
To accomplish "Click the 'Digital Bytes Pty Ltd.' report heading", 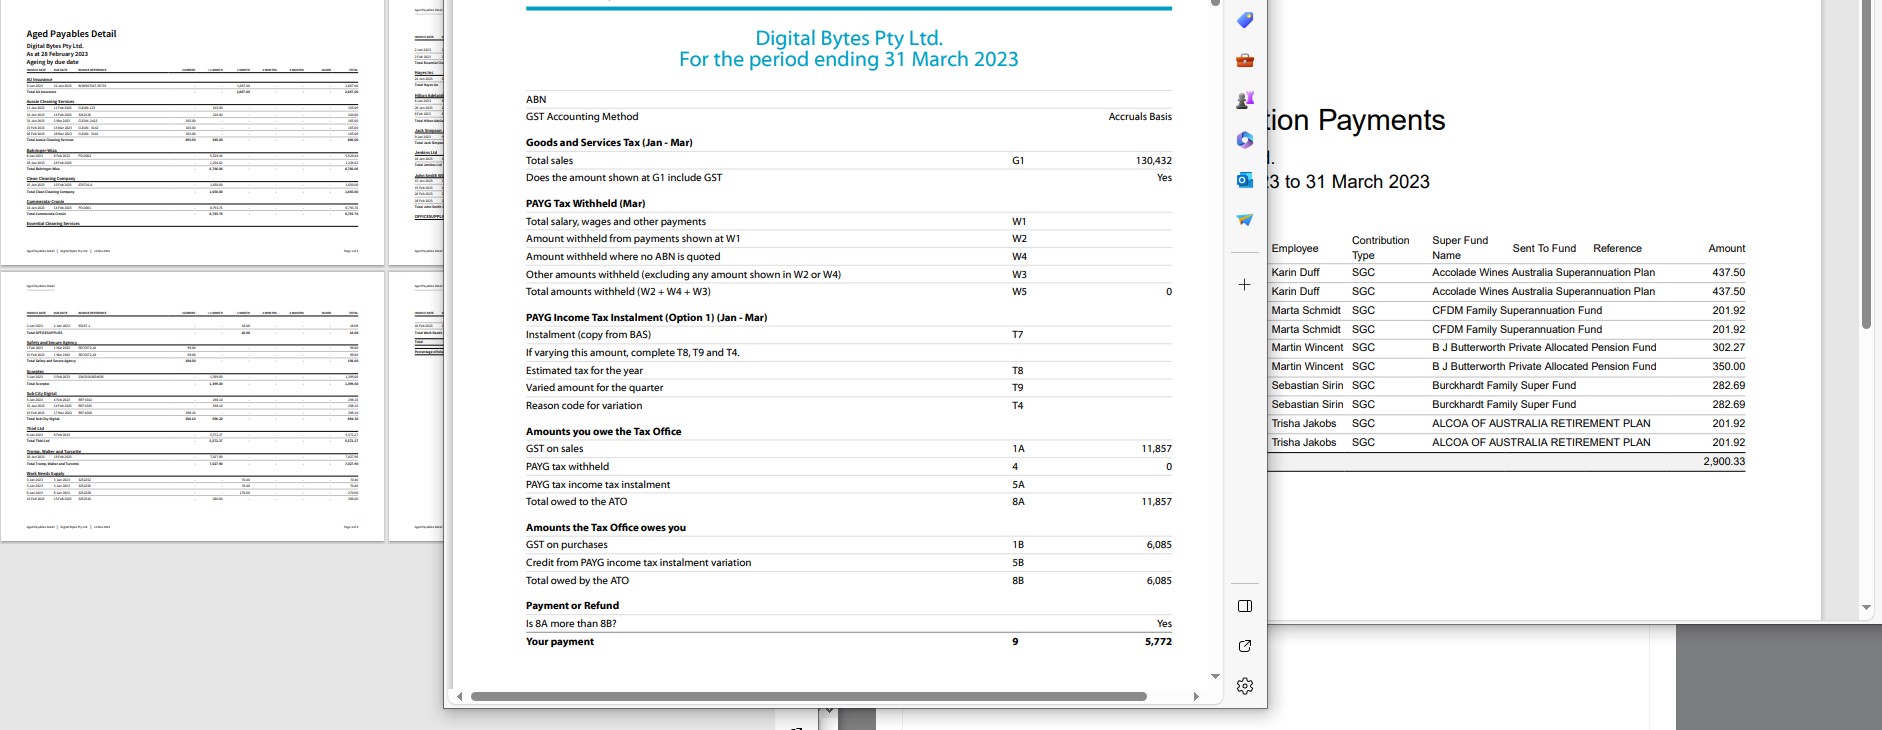I will click(x=849, y=38).
